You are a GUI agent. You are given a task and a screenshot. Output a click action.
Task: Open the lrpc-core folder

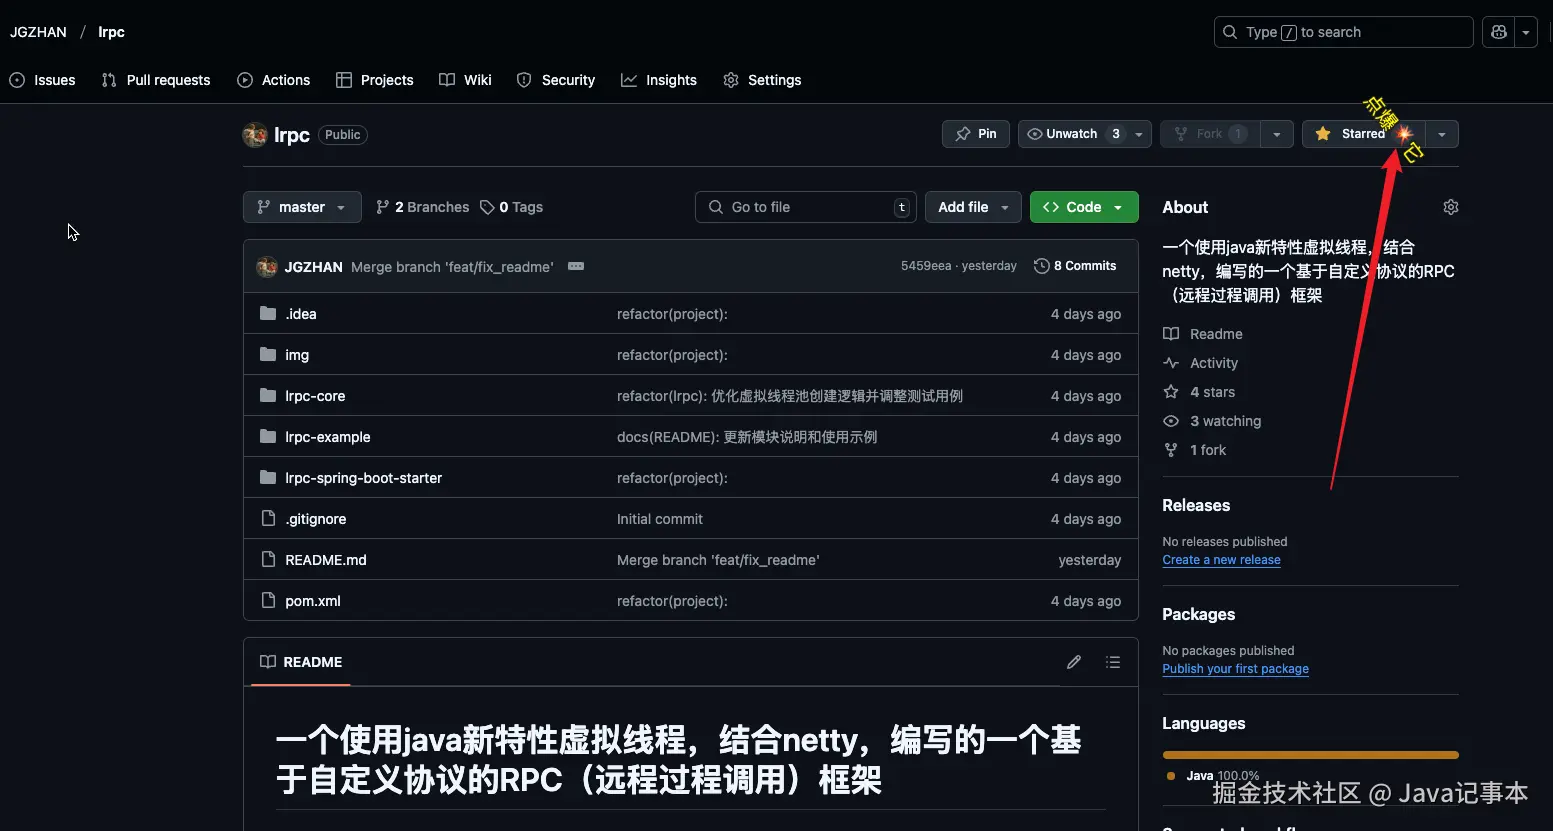pos(315,396)
